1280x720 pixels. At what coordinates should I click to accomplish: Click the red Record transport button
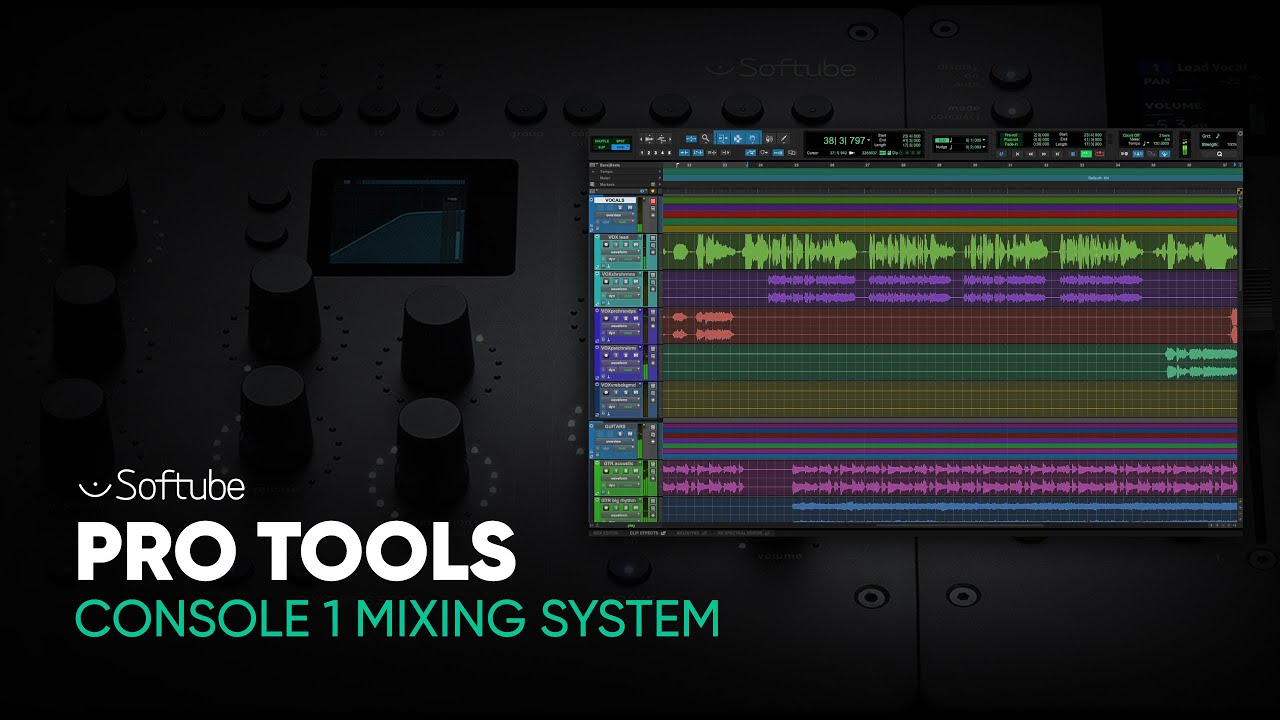click(x=1100, y=154)
